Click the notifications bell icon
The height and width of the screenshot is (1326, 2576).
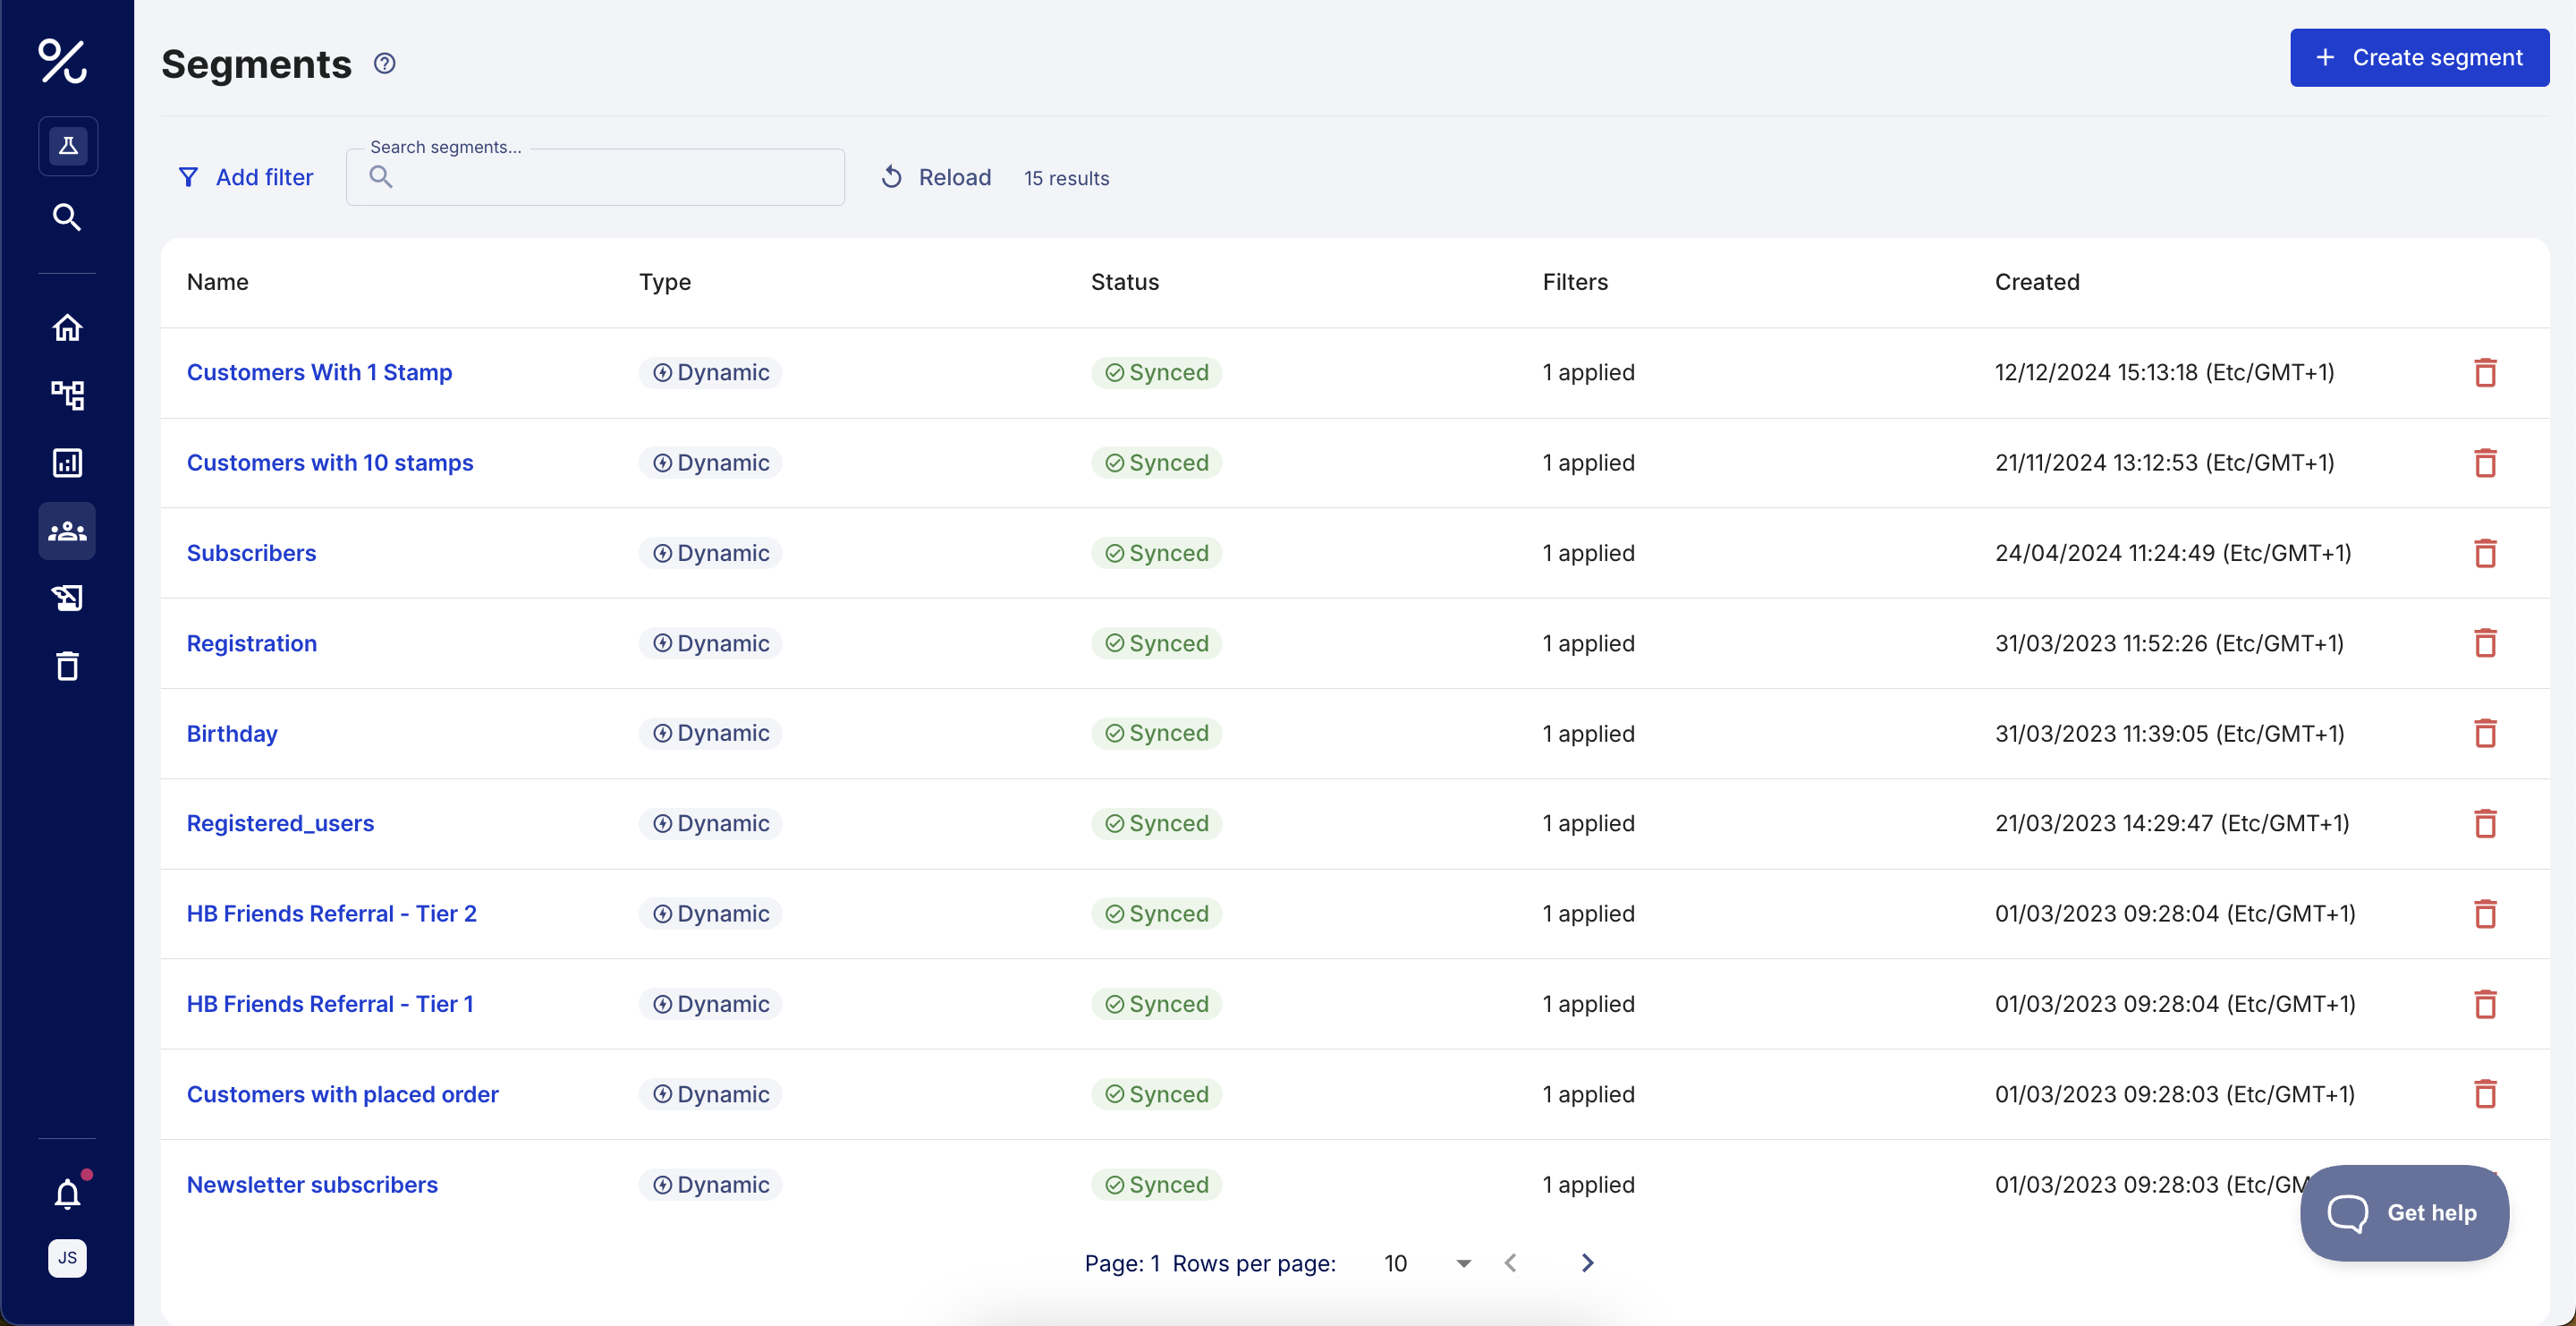tap(67, 1194)
